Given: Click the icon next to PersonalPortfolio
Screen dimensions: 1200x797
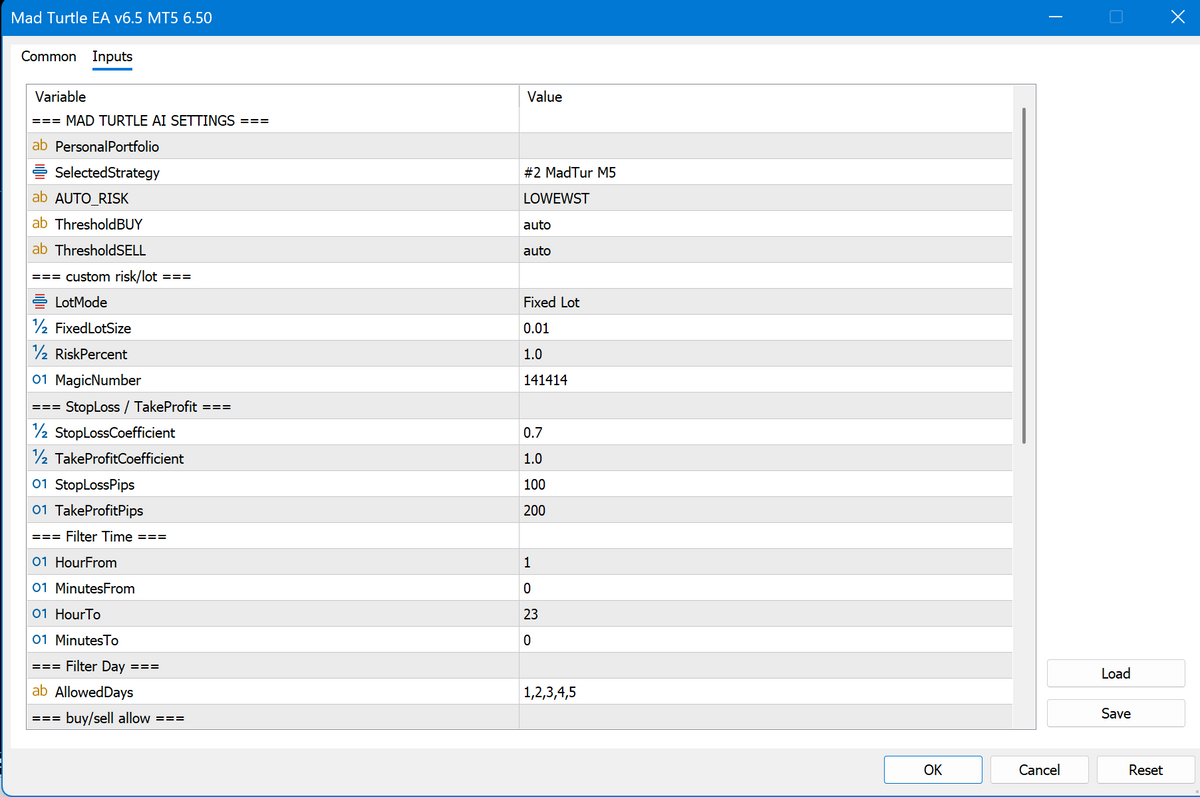Looking at the screenshot, I should (x=40, y=147).
